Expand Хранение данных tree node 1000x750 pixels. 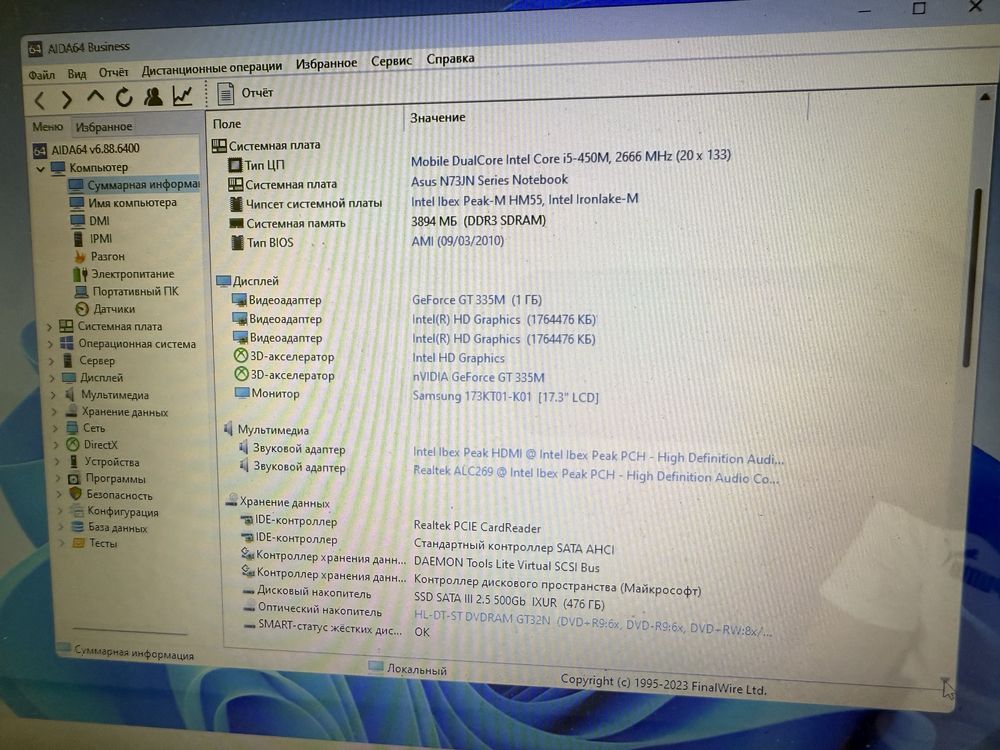pos(55,413)
